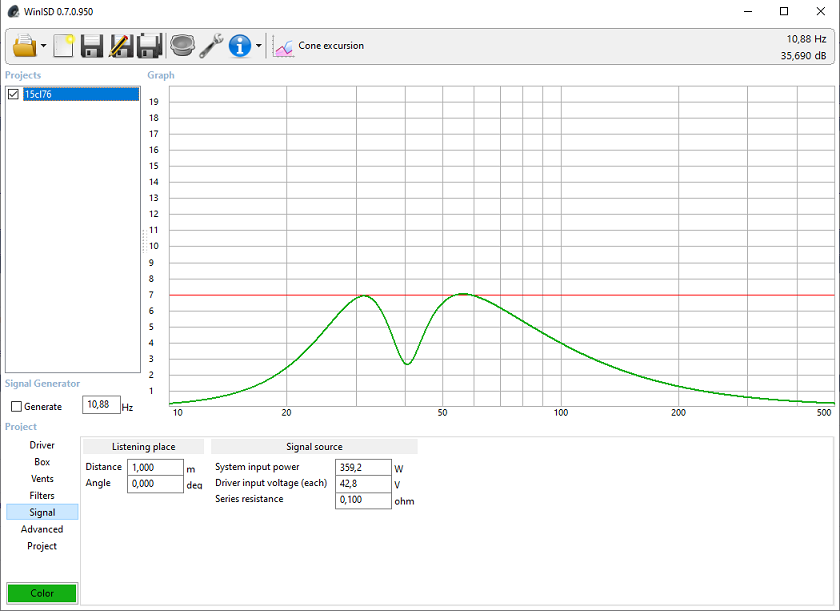Click the System input power field
Image resolution: width=840 pixels, height=611 pixels.
click(363, 467)
